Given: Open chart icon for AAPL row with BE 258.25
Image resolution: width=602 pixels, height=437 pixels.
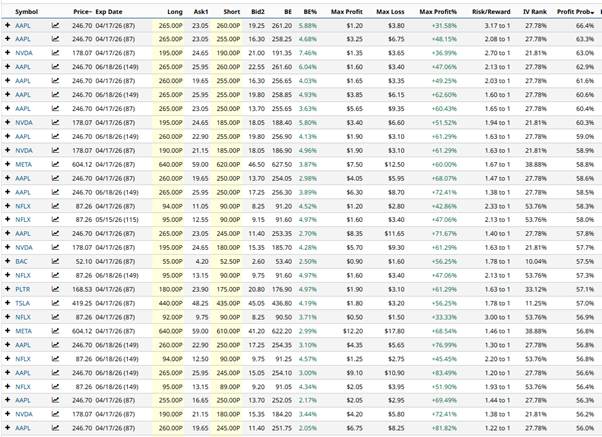Looking at the screenshot, I should pos(55,39).
